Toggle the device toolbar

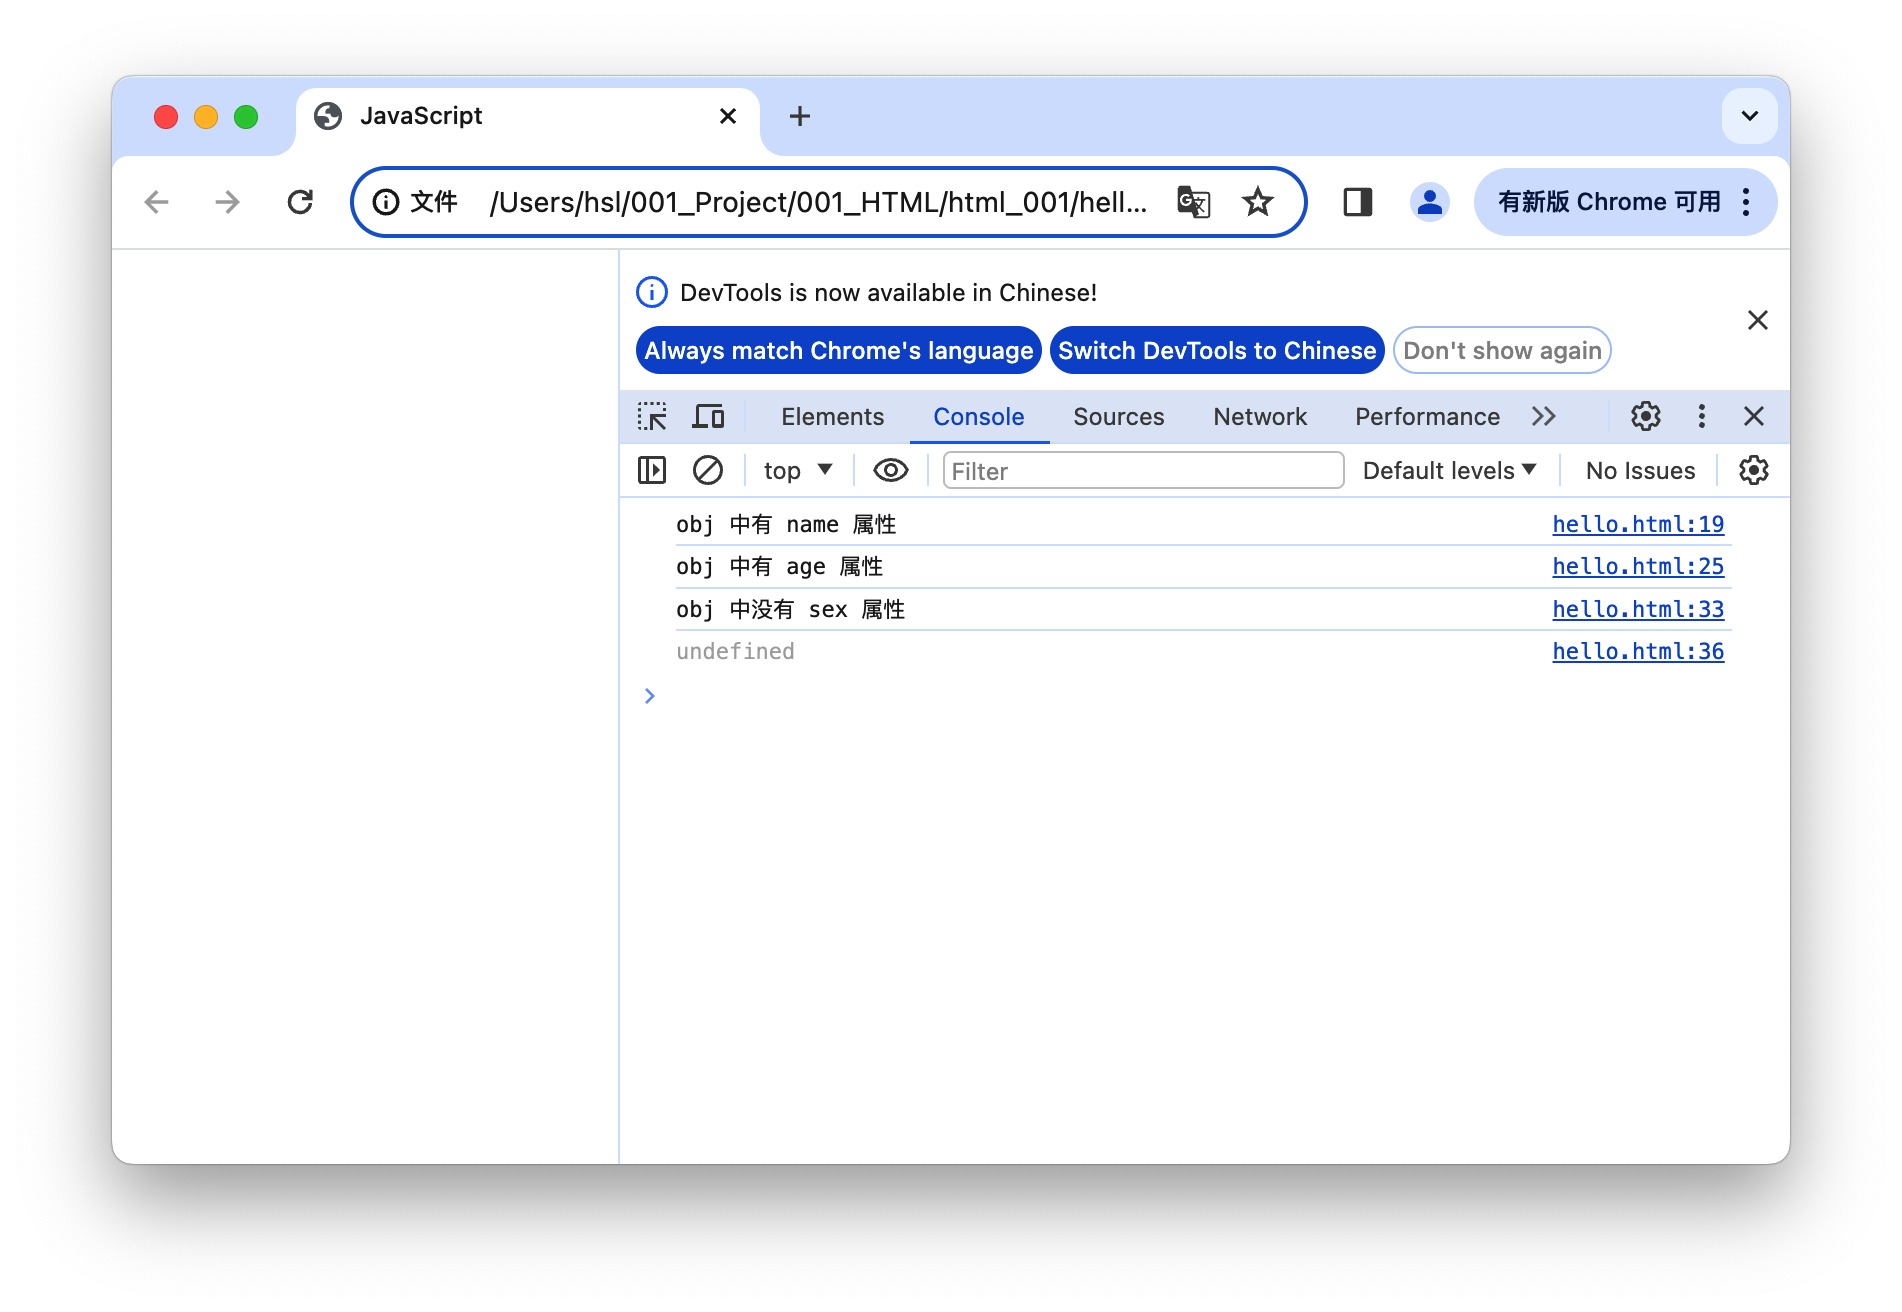[x=708, y=416]
